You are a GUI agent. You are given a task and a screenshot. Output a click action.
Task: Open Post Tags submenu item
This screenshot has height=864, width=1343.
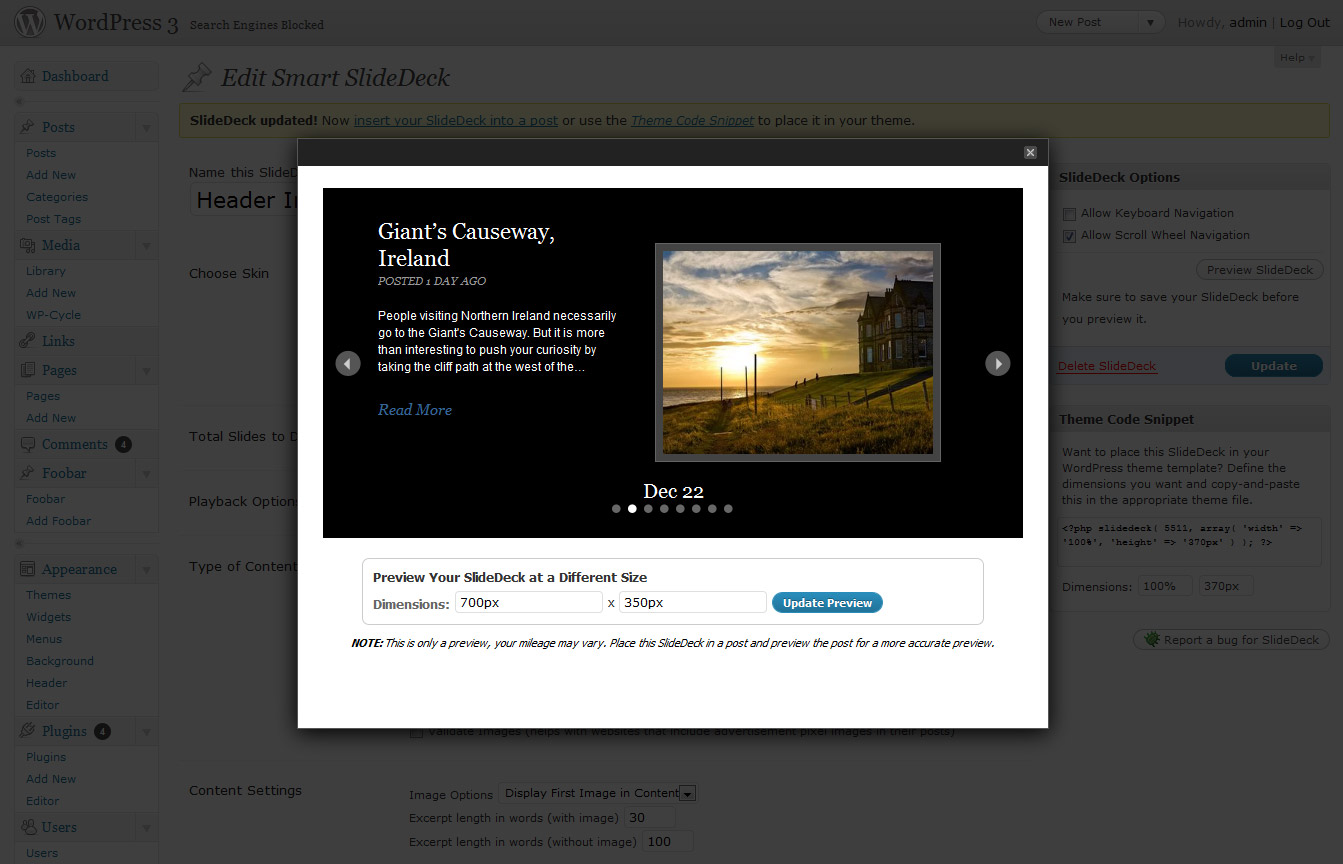tap(54, 219)
